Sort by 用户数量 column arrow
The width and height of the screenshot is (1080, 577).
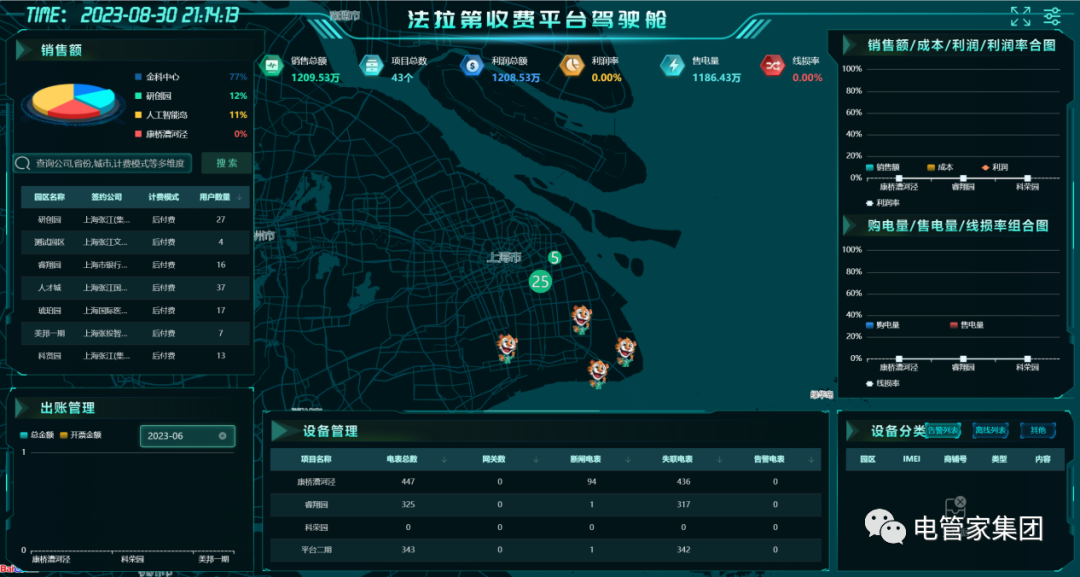(239, 197)
